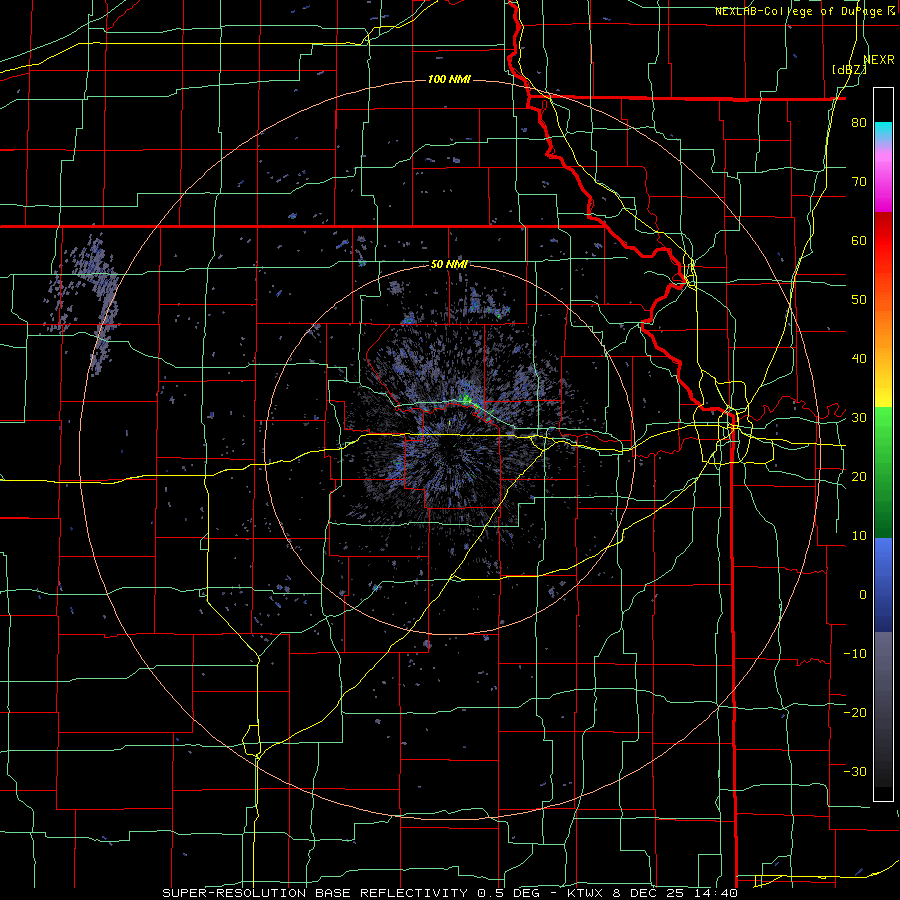The image size is (900, 900).
Task: Click the 60 value on the reflectivity scale
Action: [x=859, y=240]
